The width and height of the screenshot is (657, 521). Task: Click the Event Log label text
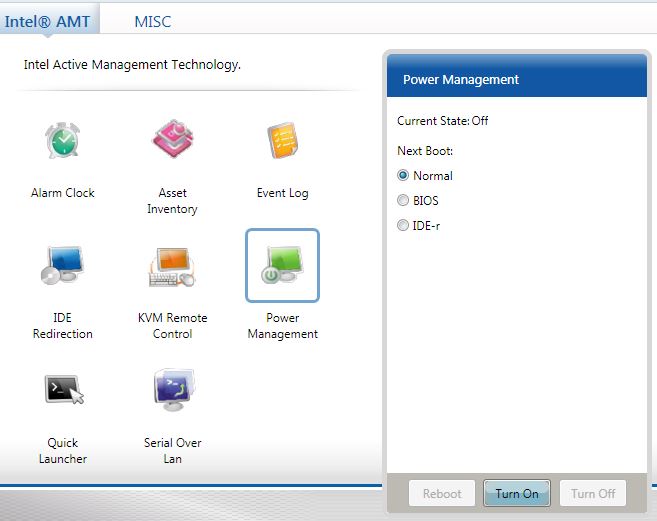[282, 193]
